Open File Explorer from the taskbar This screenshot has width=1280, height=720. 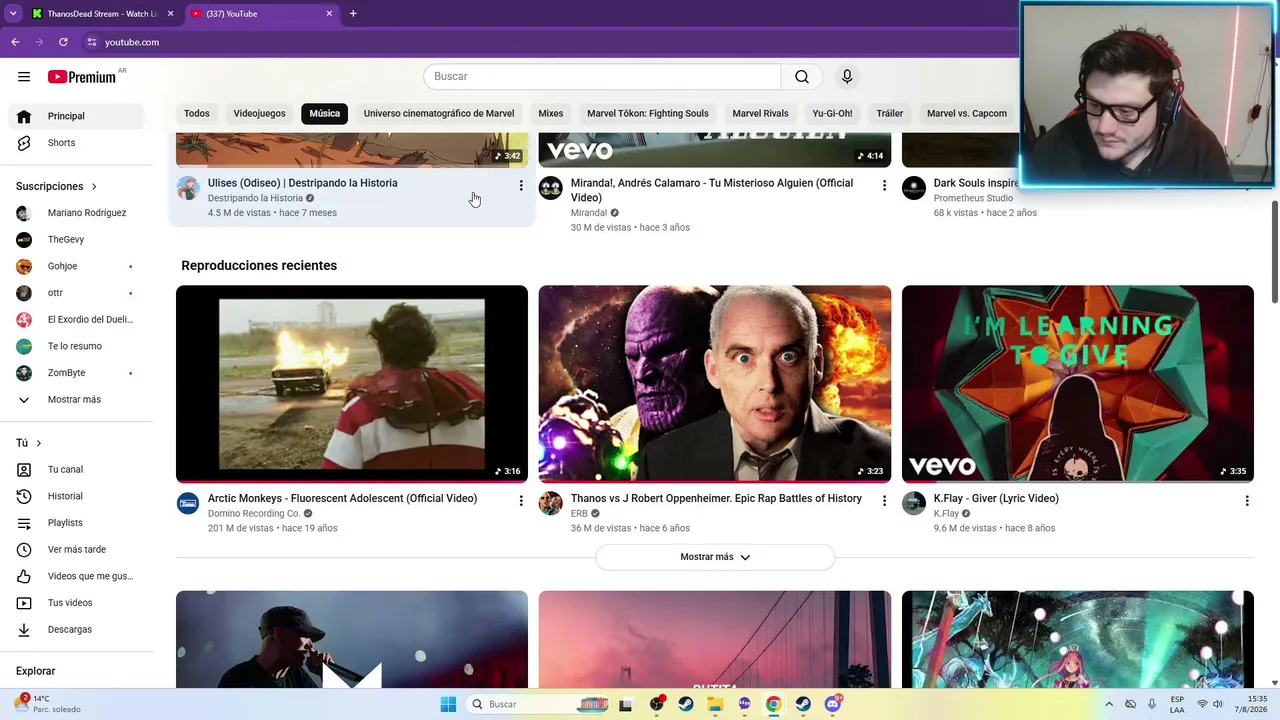click(715, 704)
